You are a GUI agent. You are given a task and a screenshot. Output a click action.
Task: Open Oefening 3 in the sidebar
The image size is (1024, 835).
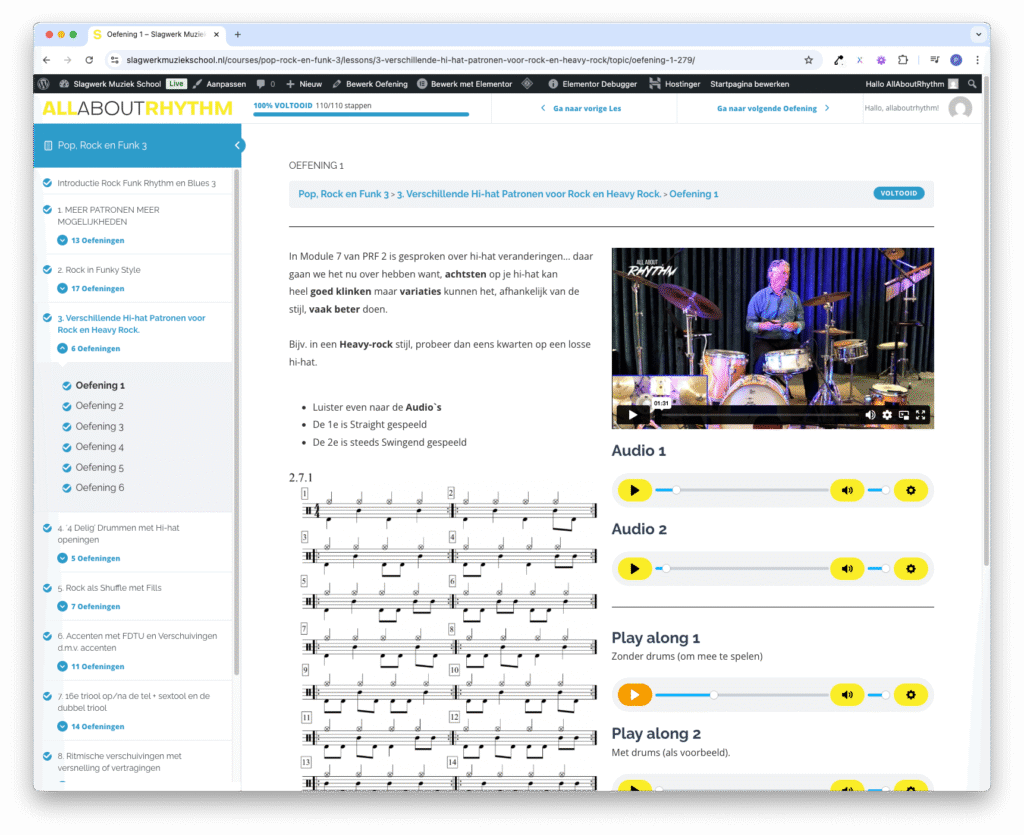pyautogui.click(x=99, y=426)
